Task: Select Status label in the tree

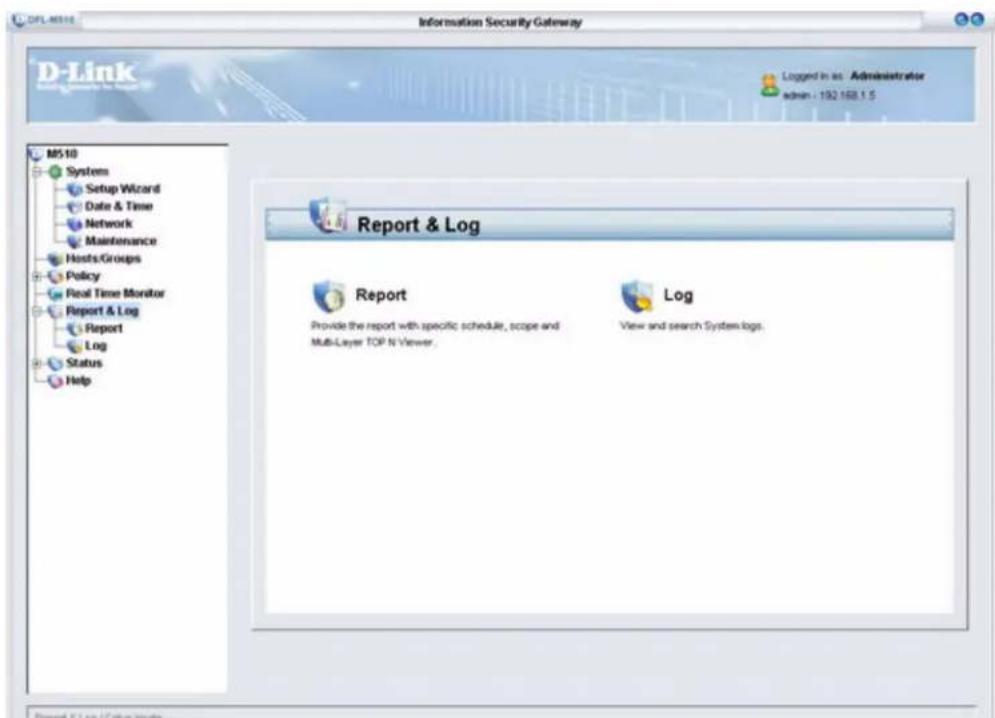Action: tap(84, 363)
